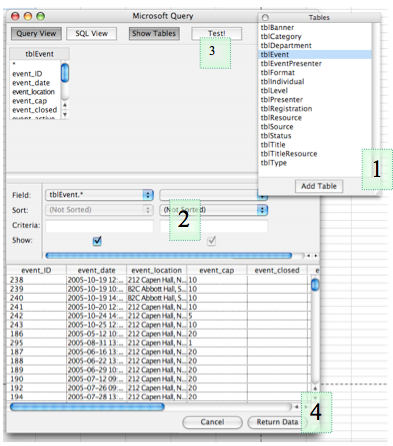Select tblEvent in the Tables list
Screen dimensions: 393x446
(315, 55)
